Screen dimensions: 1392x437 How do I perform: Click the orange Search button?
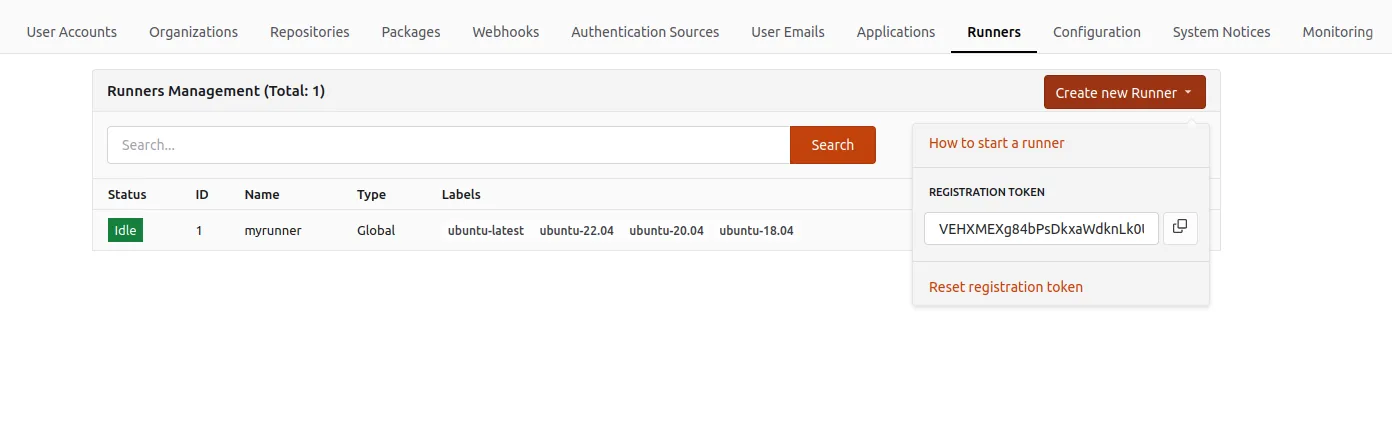(x=832, y=145)
